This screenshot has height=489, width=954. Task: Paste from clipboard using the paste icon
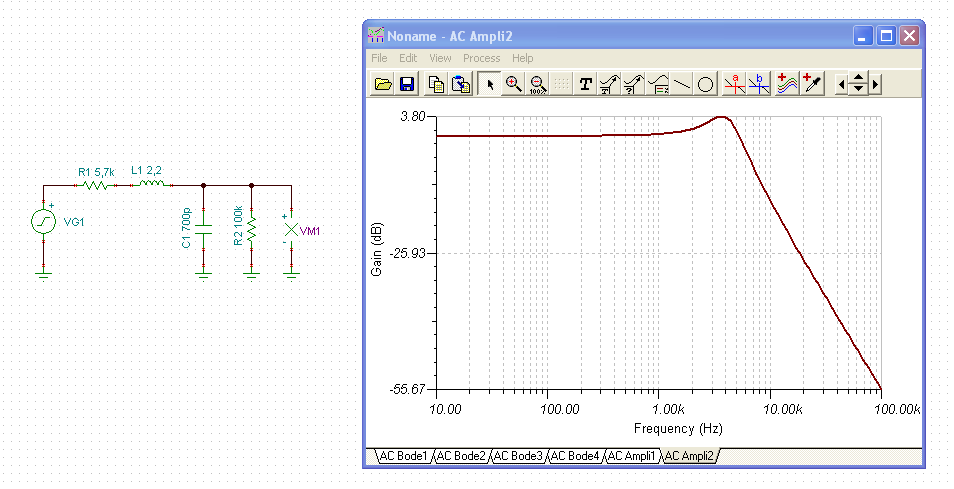point(461,84)
